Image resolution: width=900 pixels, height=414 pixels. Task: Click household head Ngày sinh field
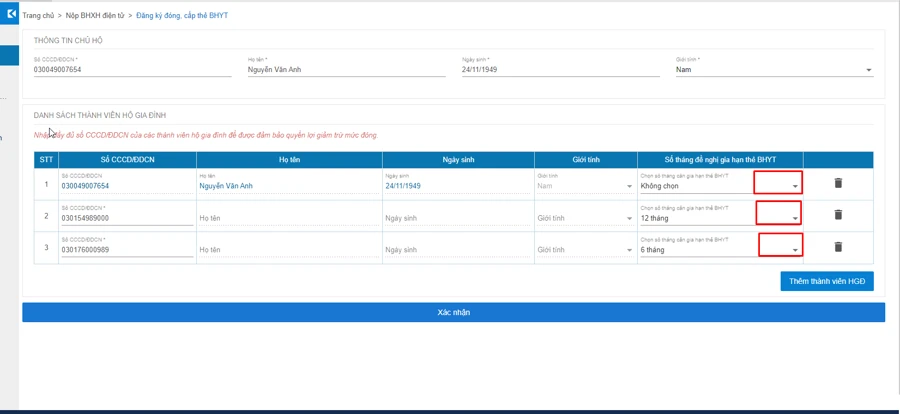click(560, 70)
